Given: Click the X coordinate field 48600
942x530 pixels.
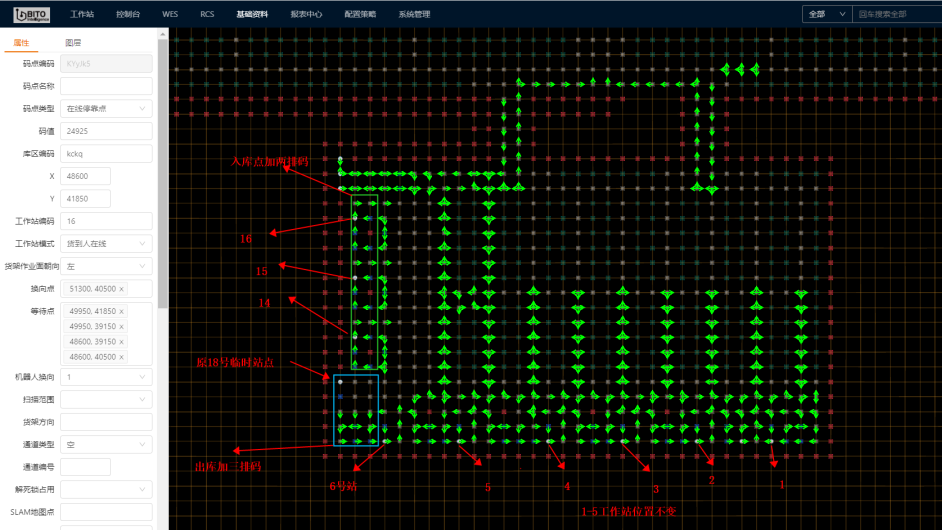Looking at the screenshot, I should tap(85, 176).
